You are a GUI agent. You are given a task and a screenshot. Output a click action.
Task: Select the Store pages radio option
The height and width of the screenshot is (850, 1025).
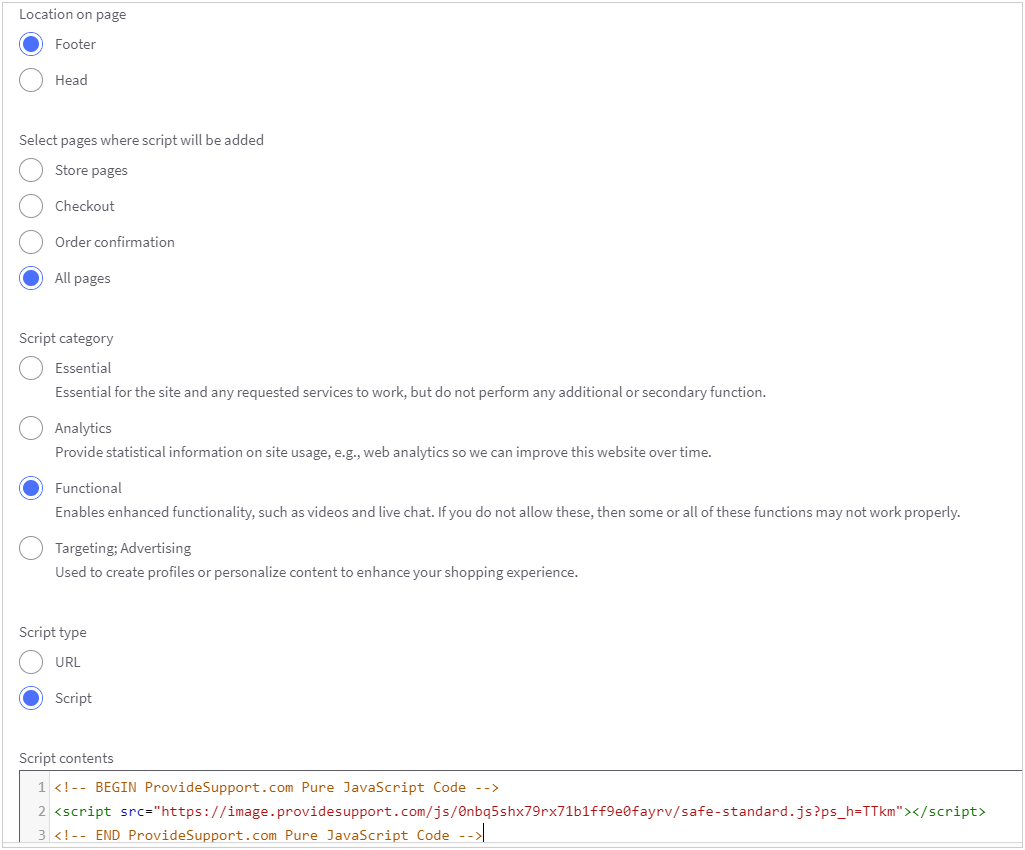[31, 170]
